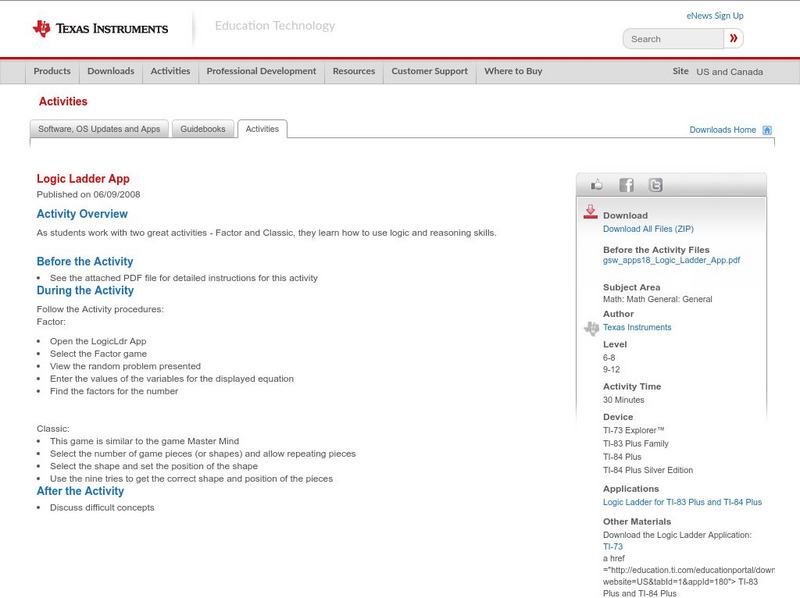Share the activity via Twitter icon
The image size is (800, 598).
tap(655, 185)
